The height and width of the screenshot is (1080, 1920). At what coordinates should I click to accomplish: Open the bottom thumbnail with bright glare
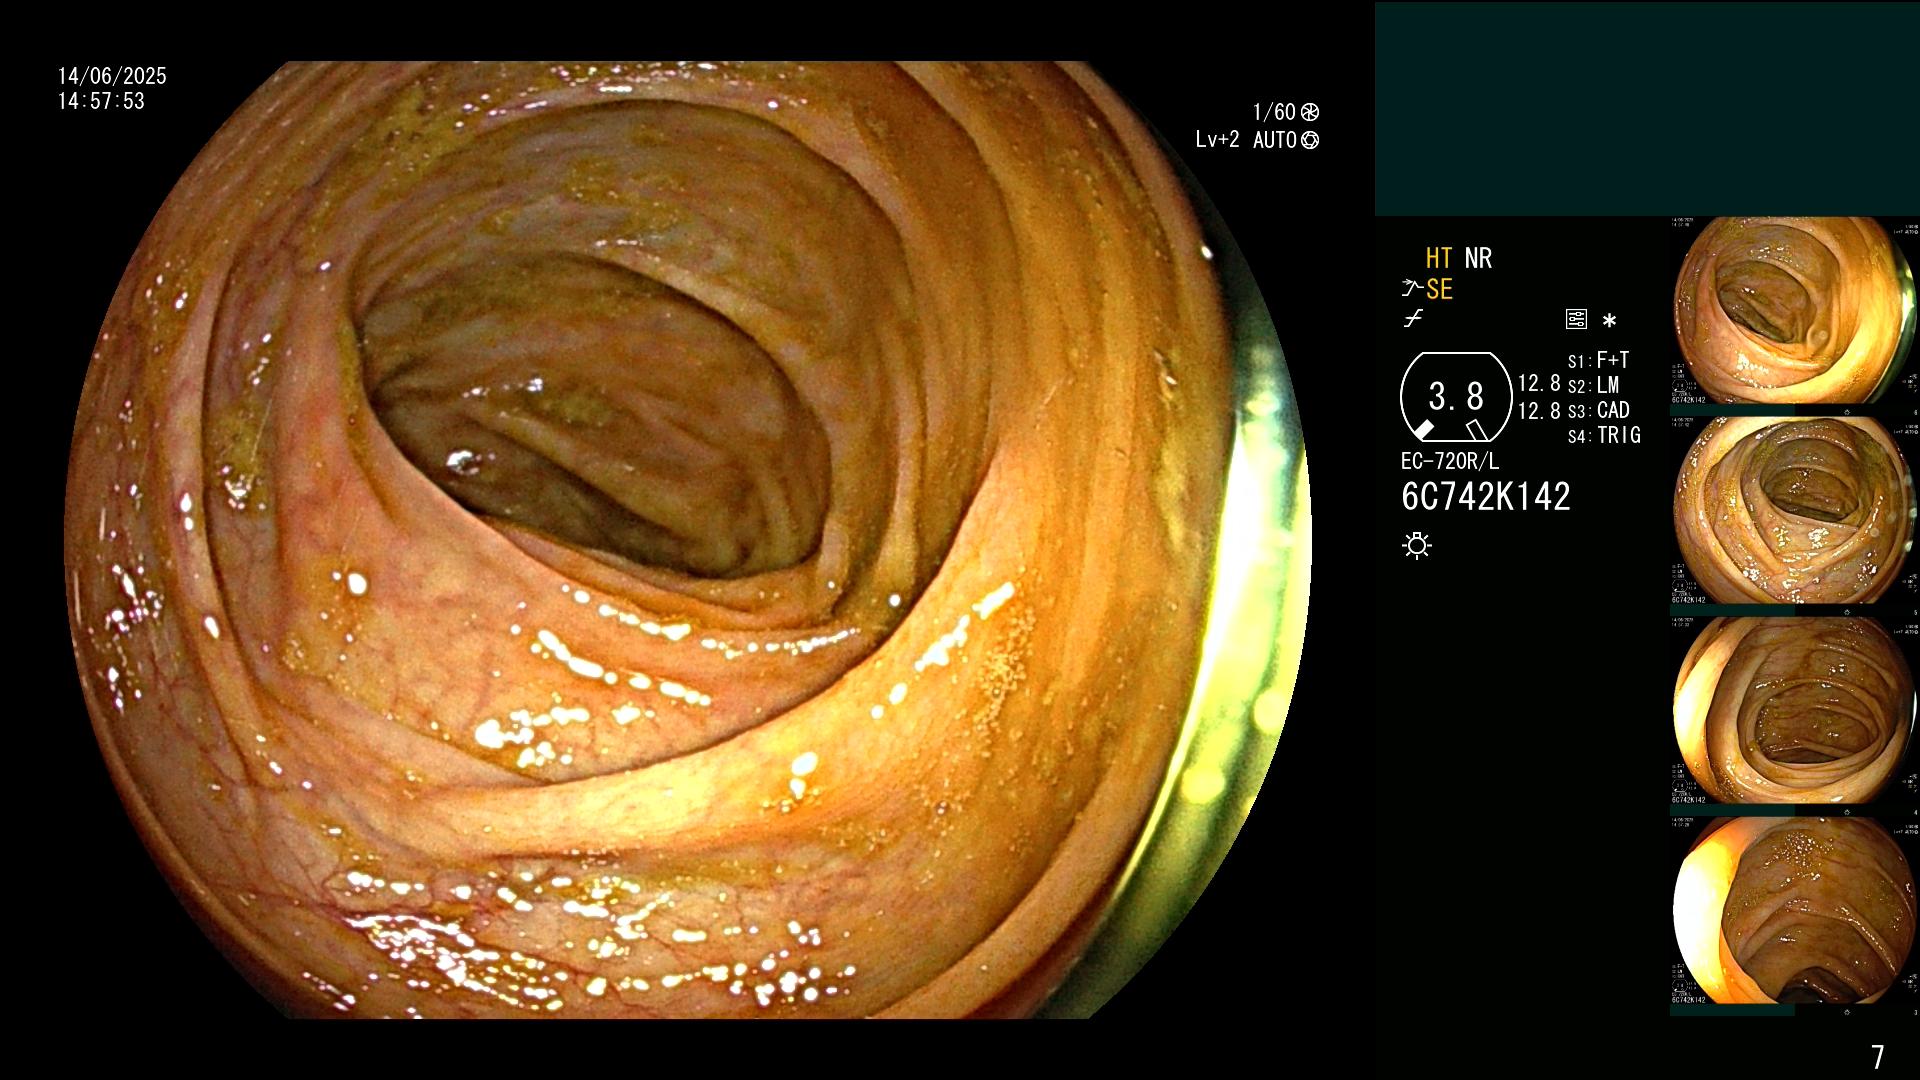1794,911
